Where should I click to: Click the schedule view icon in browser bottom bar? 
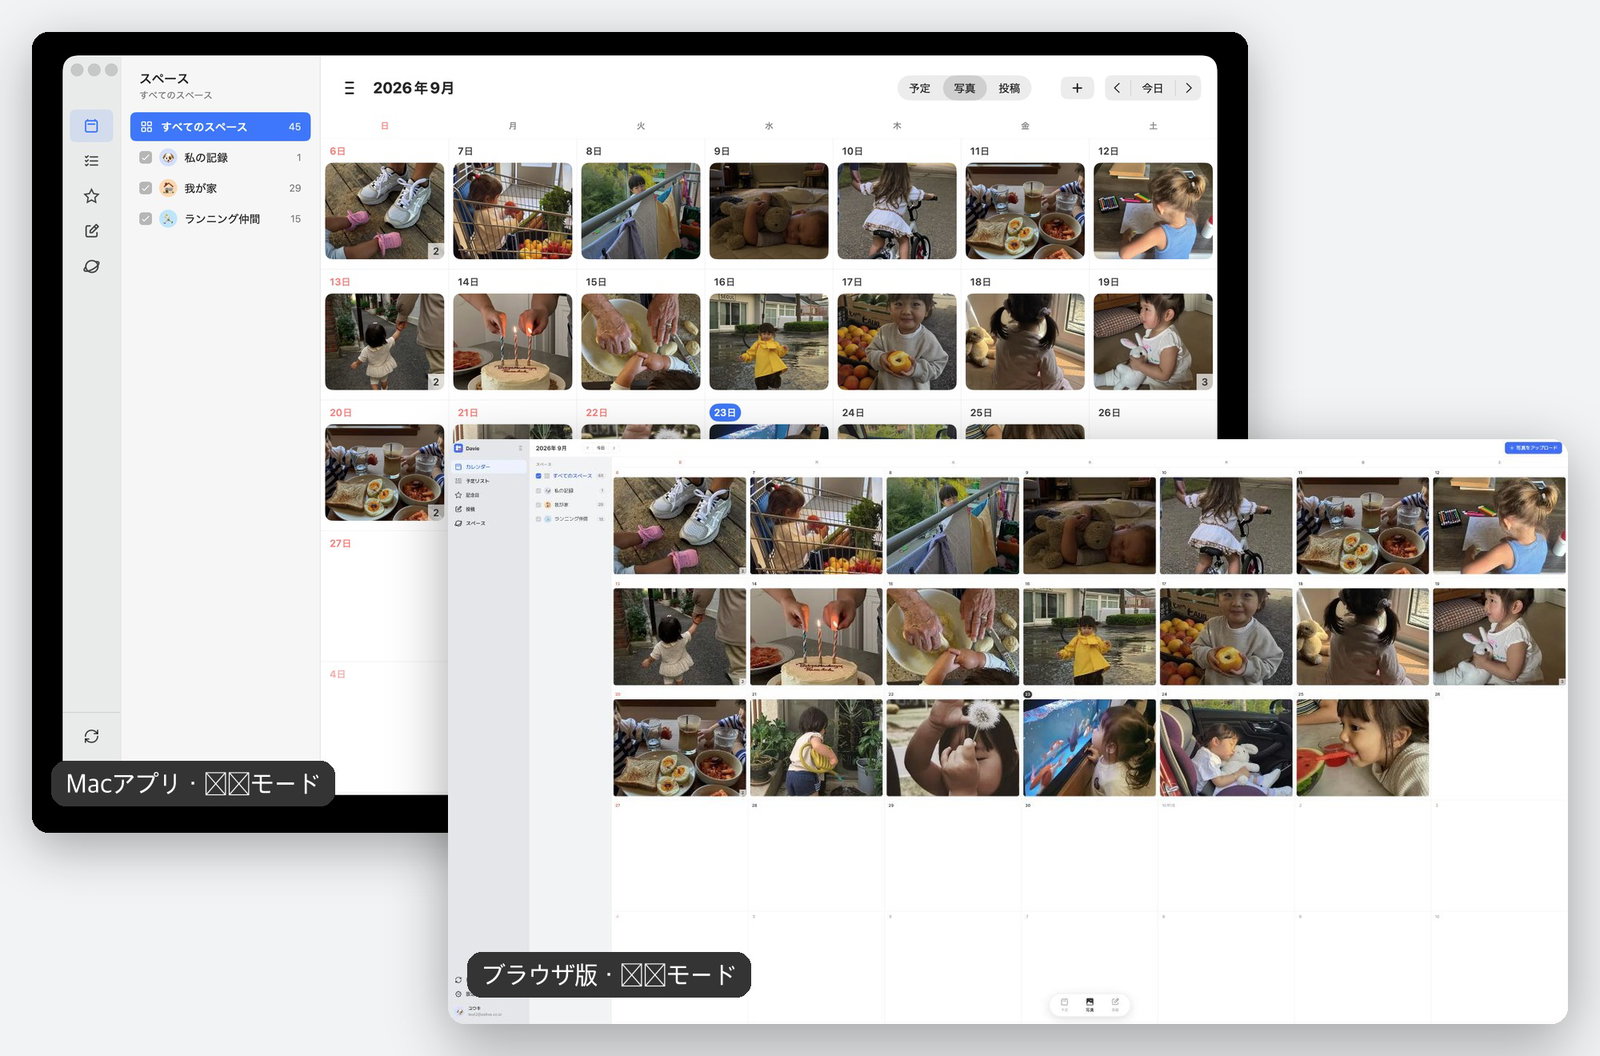1064,1004
